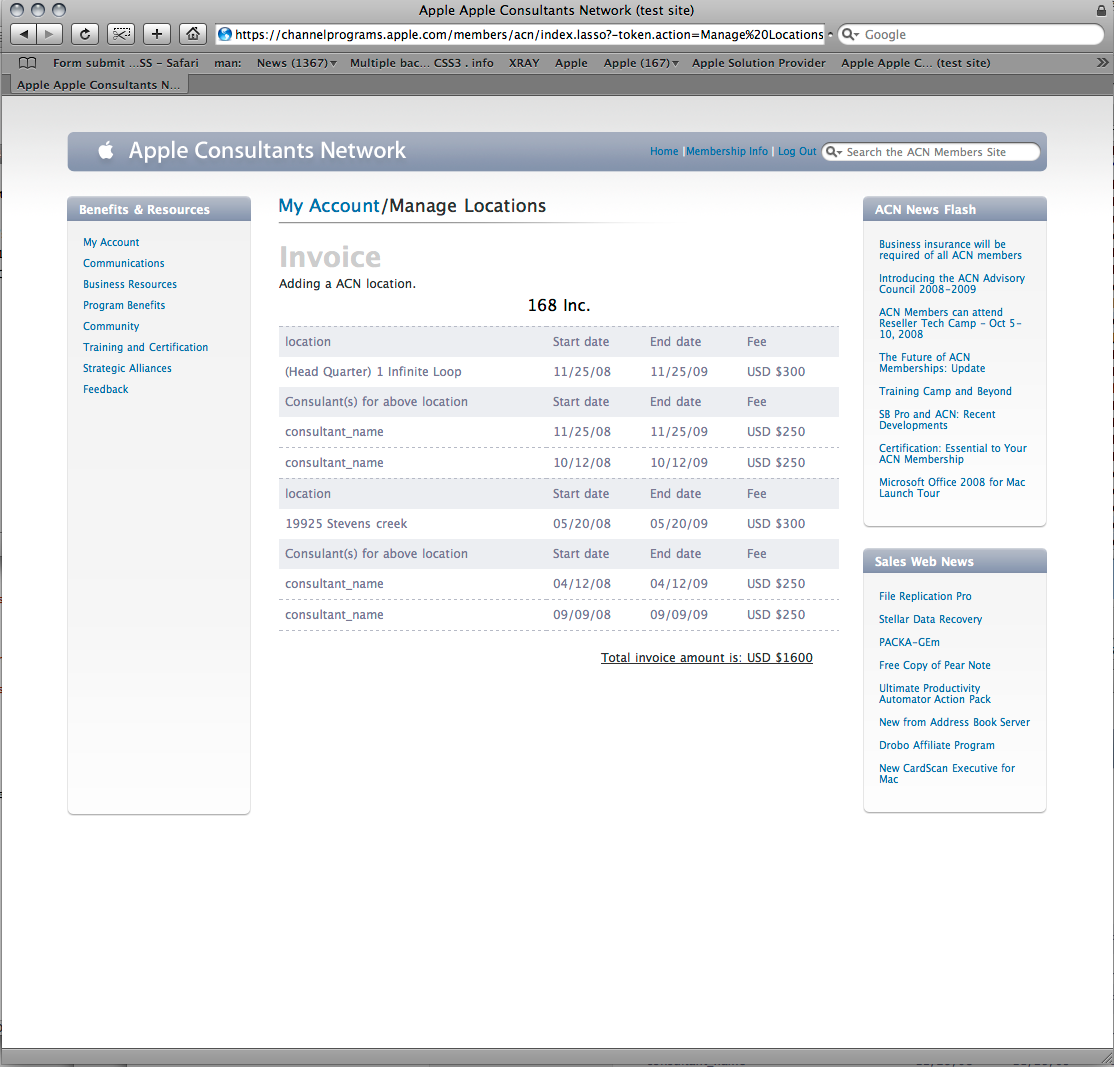Open Certification: Essential to Your ACN Membership
The height and width of the screenshot is (1067, 1114).
pyautogui.click(x=953, y=453)
